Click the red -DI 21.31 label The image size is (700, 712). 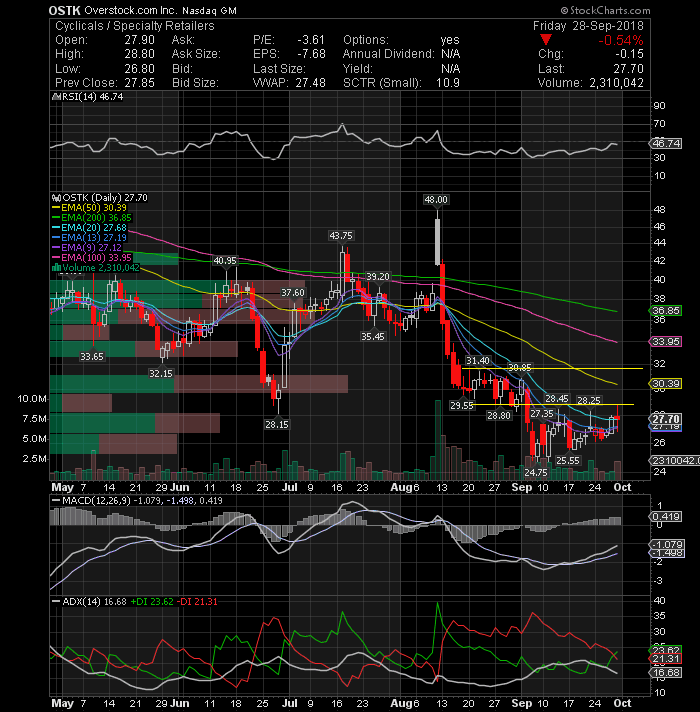197,602
